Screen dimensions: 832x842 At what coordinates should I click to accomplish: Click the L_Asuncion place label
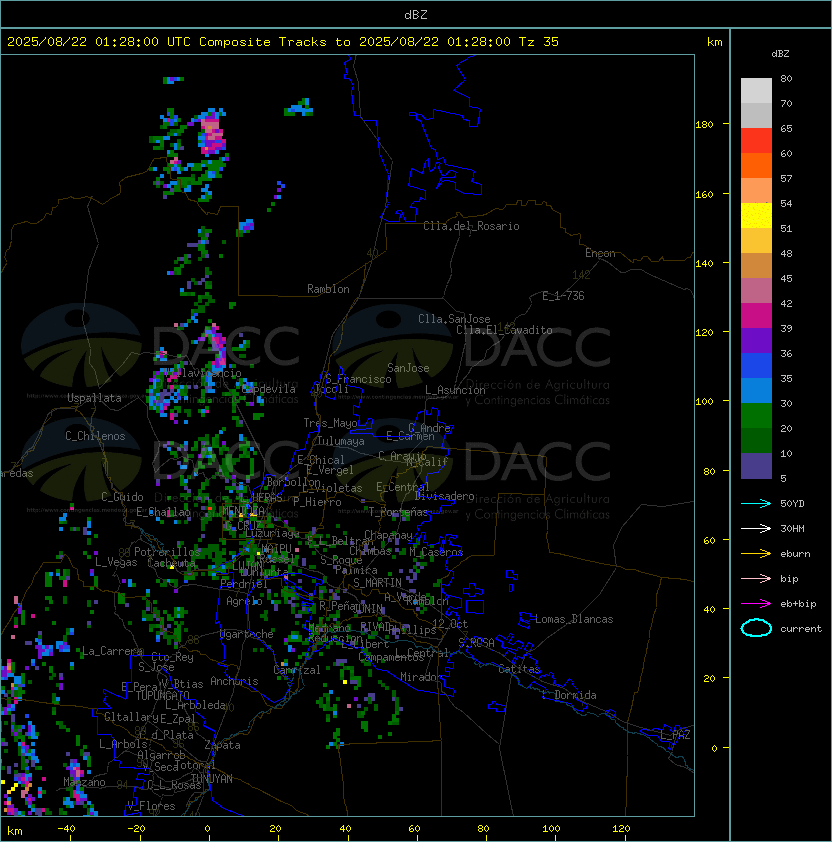455,390
